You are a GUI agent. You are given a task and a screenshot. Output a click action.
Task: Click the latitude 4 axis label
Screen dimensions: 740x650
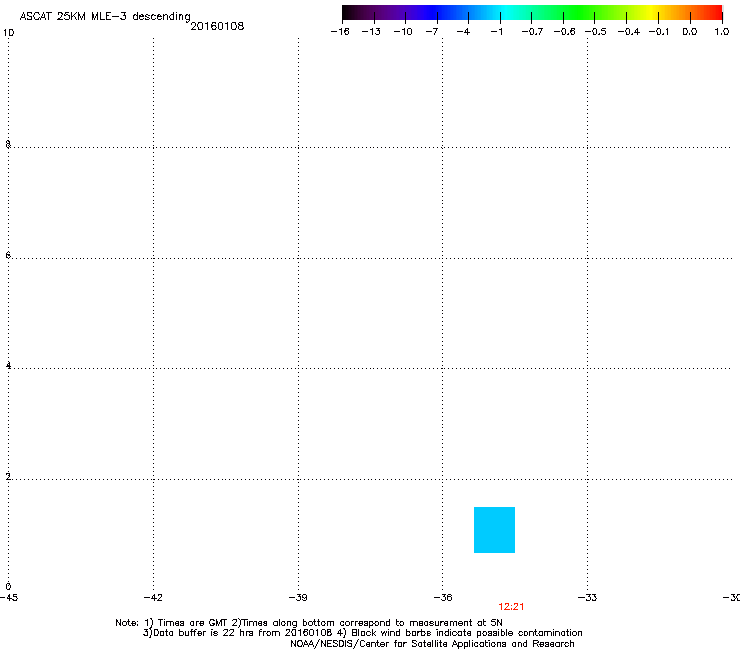point(8,365)
